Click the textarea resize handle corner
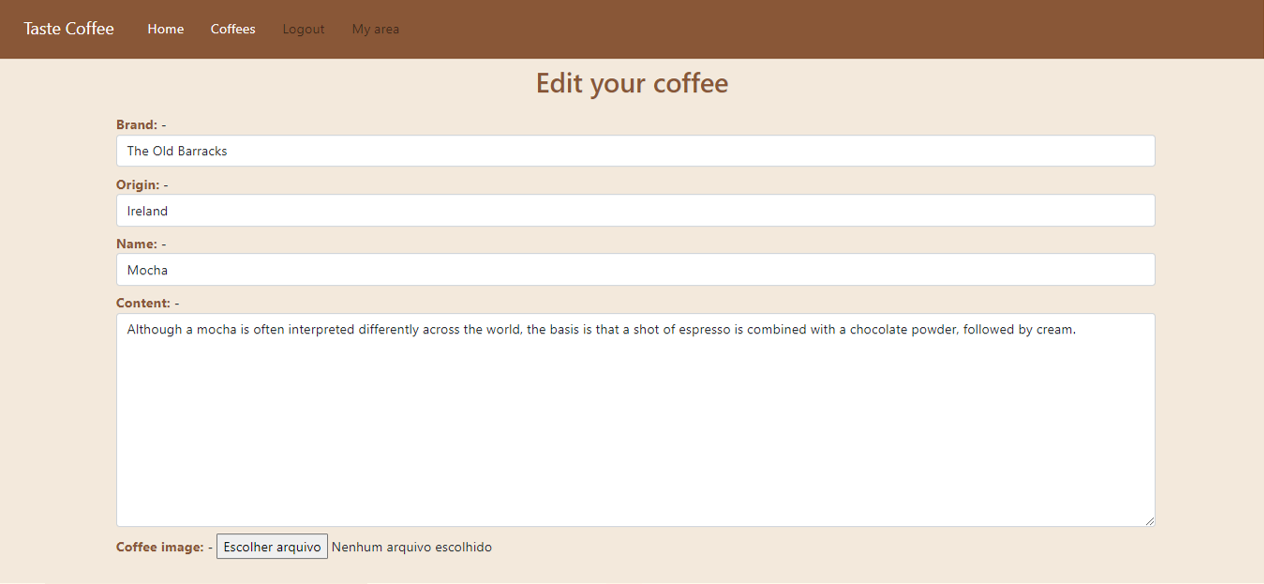 (x=1149, y=520)
